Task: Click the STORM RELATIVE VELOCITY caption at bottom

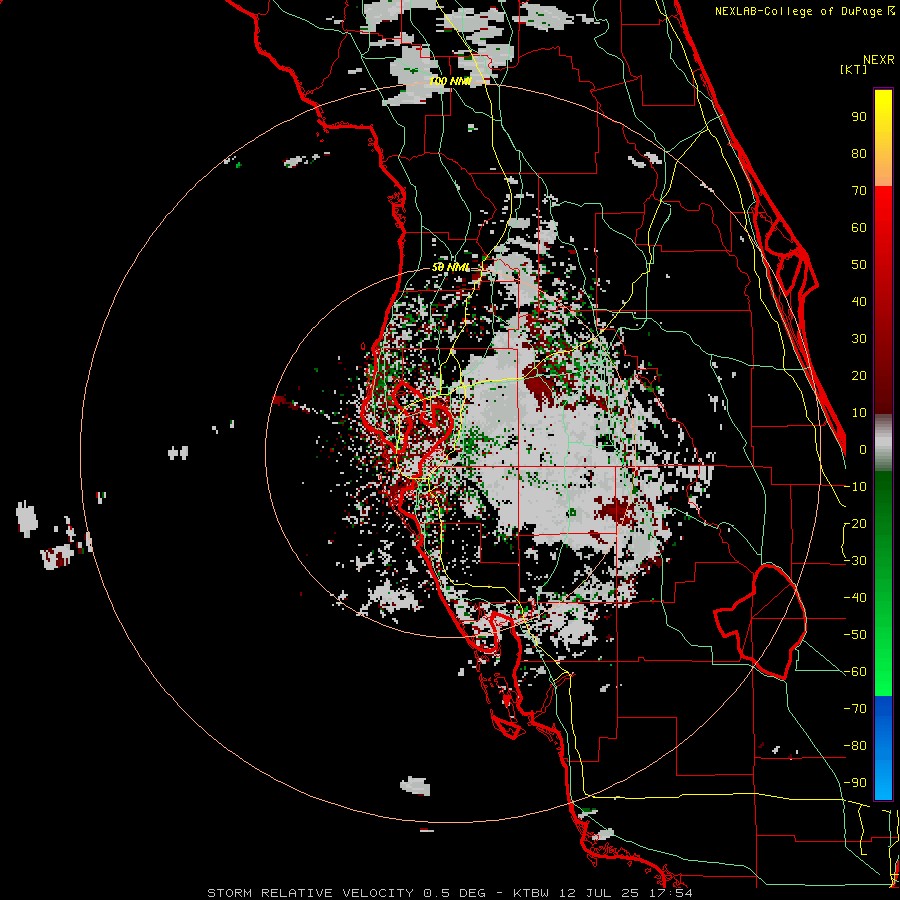Action: tap(449, 893)
